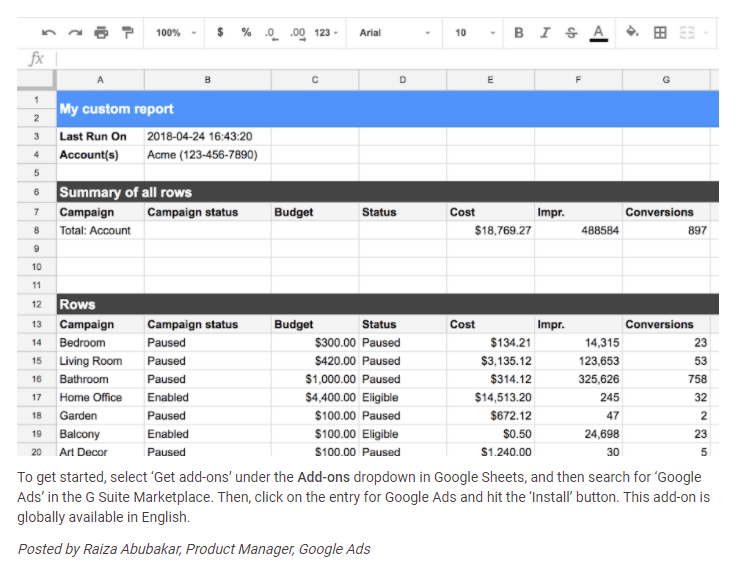The width and height of the screenshot is (742, 586).
Task: Toggle strikethrough formatting
Action: (x=571, y=33)
